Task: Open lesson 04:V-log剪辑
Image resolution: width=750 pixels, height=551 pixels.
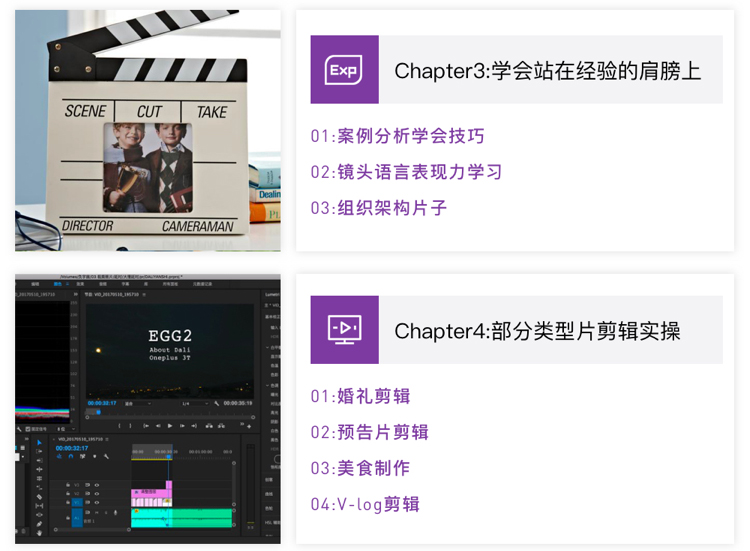Action: coord(365,504)
